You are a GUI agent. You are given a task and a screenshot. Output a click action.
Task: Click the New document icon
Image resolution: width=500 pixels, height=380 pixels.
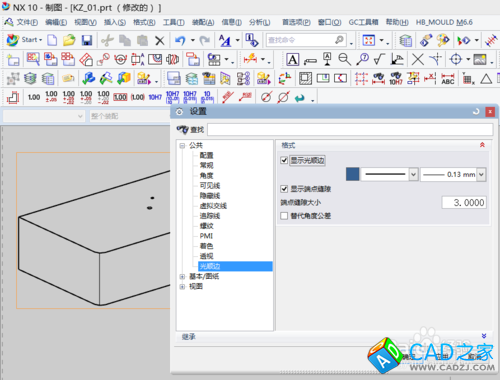(x=52, y=41)
